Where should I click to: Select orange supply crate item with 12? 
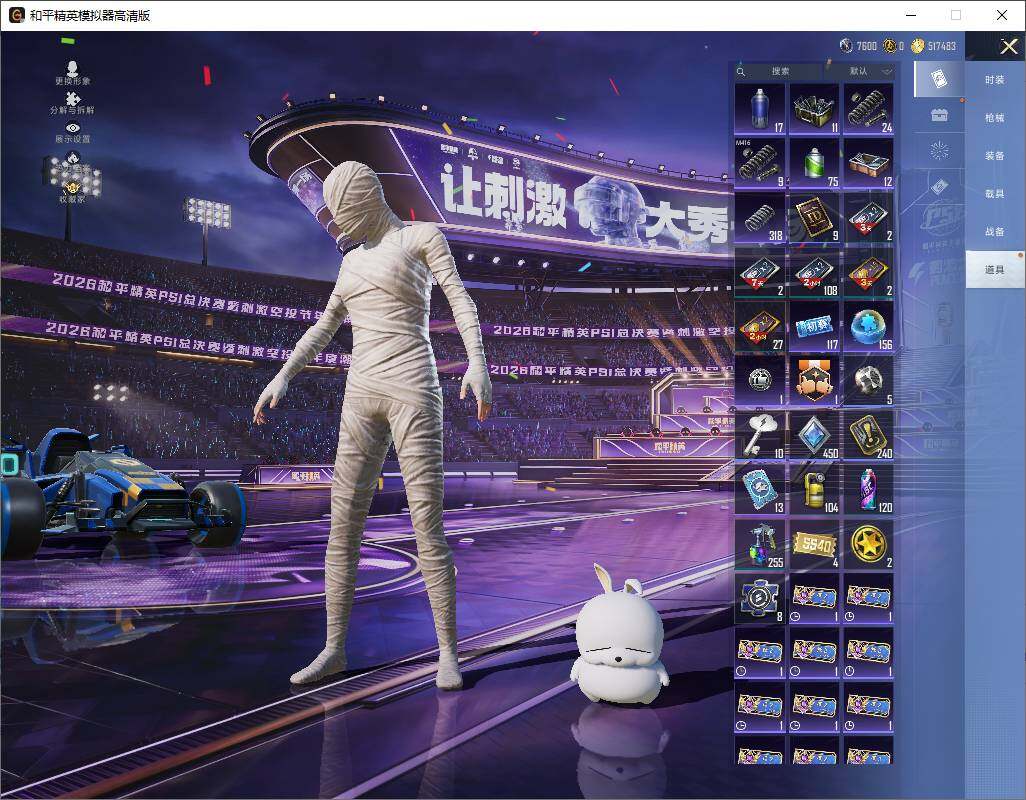click(x=868, y=163)
